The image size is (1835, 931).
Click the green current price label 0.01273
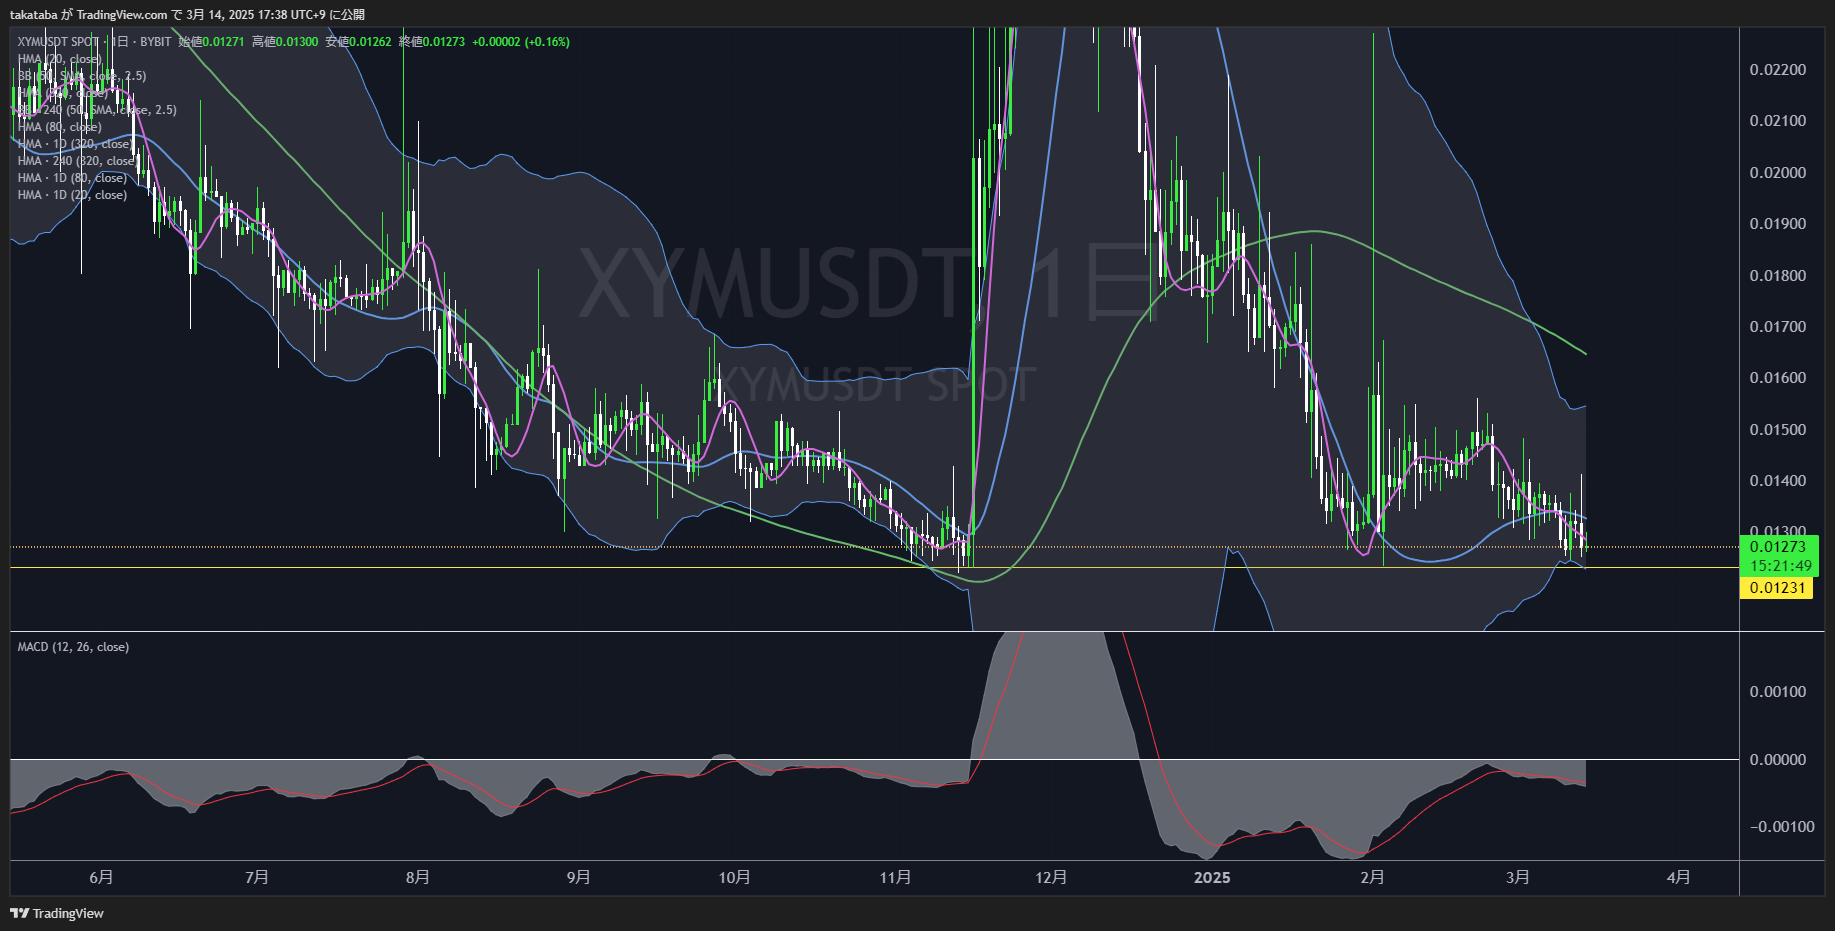pyautogui.click(x=1778, y=547)
